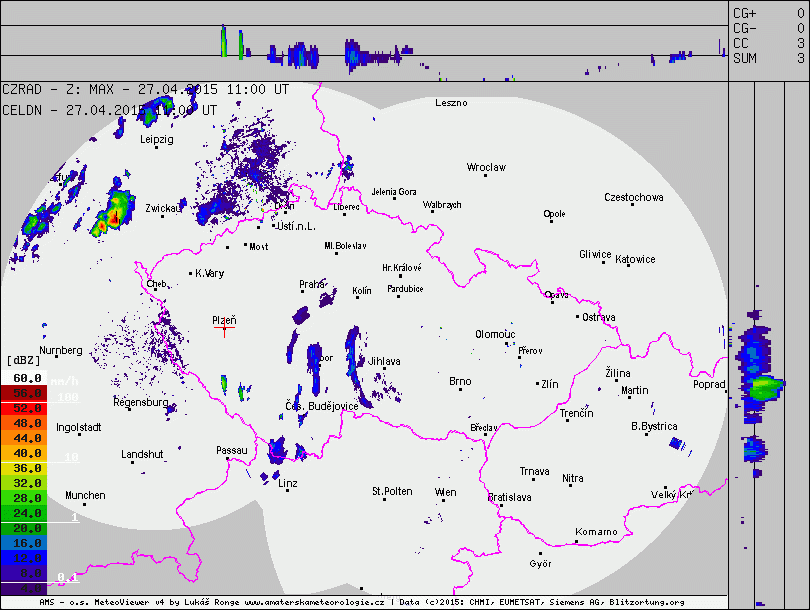Pick the 36.0 dBZ yellow legend color
Screen dimensions: 810x610
pos(26,467)
